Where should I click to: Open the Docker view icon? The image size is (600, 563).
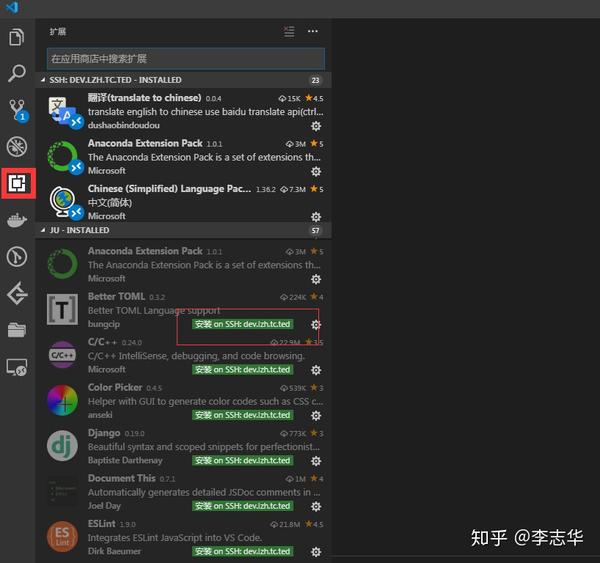point(17,220)
